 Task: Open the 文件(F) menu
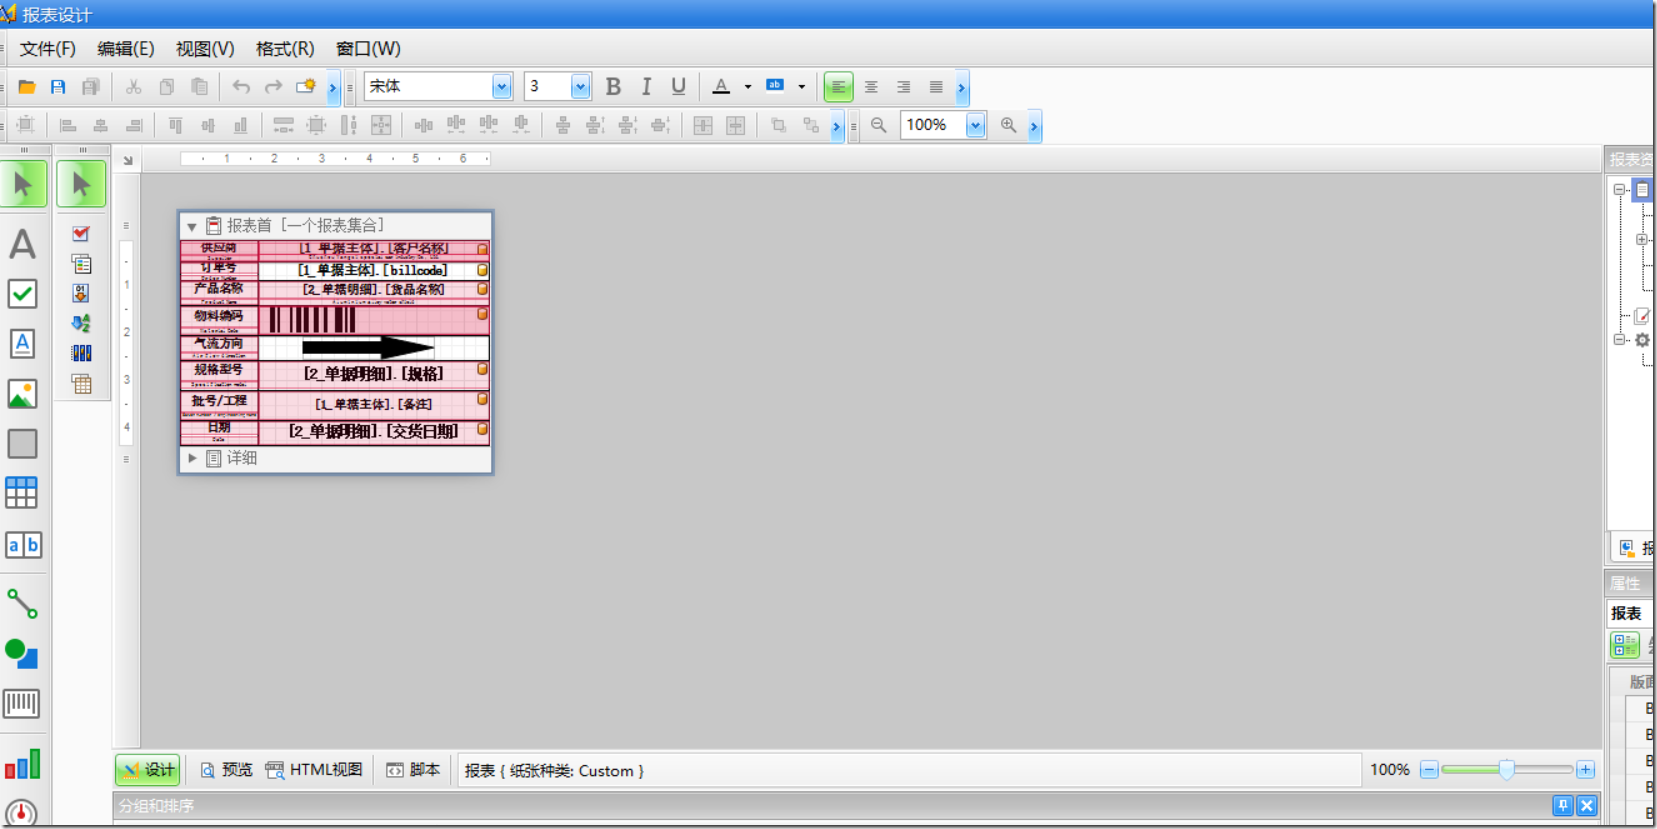coord(47,49)
